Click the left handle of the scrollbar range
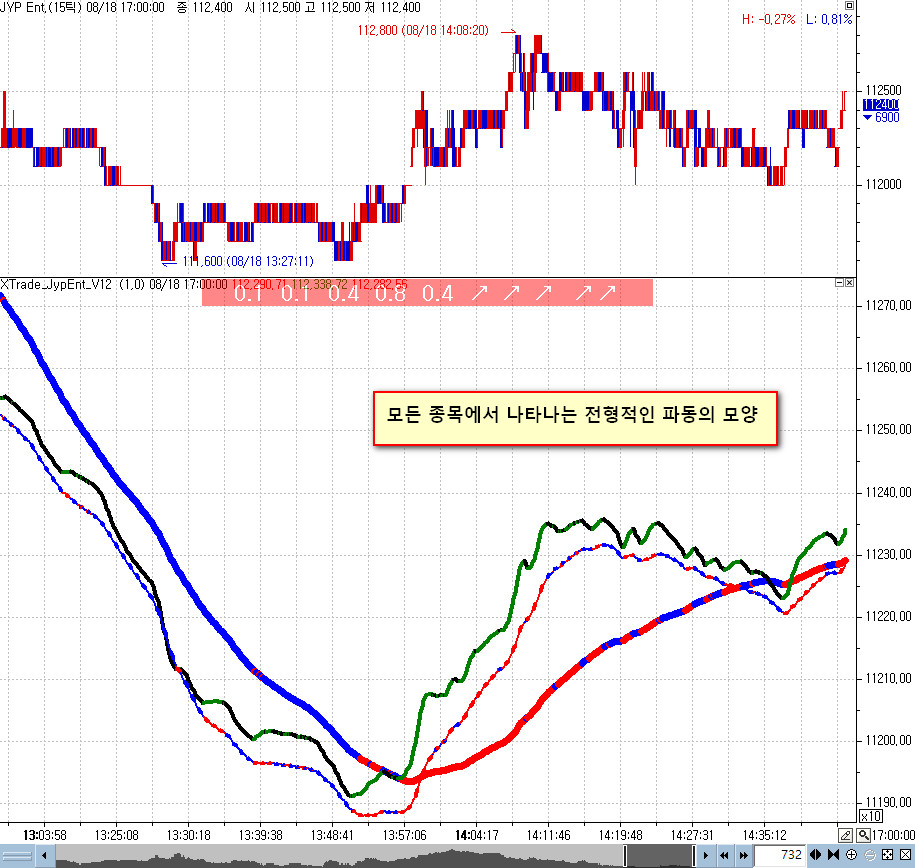Viewport: 915px width, 868px height. tap(625, 856)
